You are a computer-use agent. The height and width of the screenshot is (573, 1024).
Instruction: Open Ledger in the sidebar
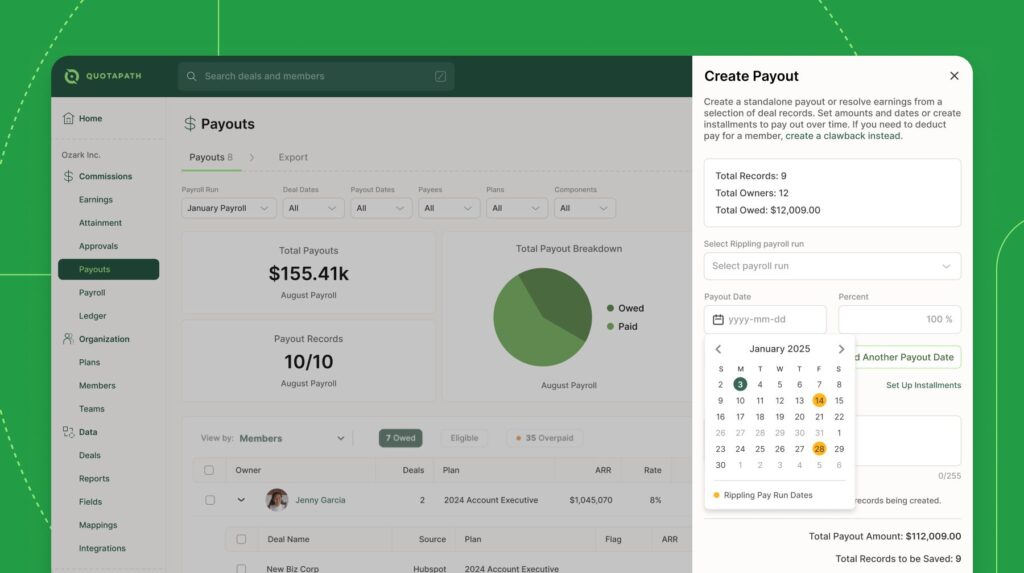[x=92, y=316]
